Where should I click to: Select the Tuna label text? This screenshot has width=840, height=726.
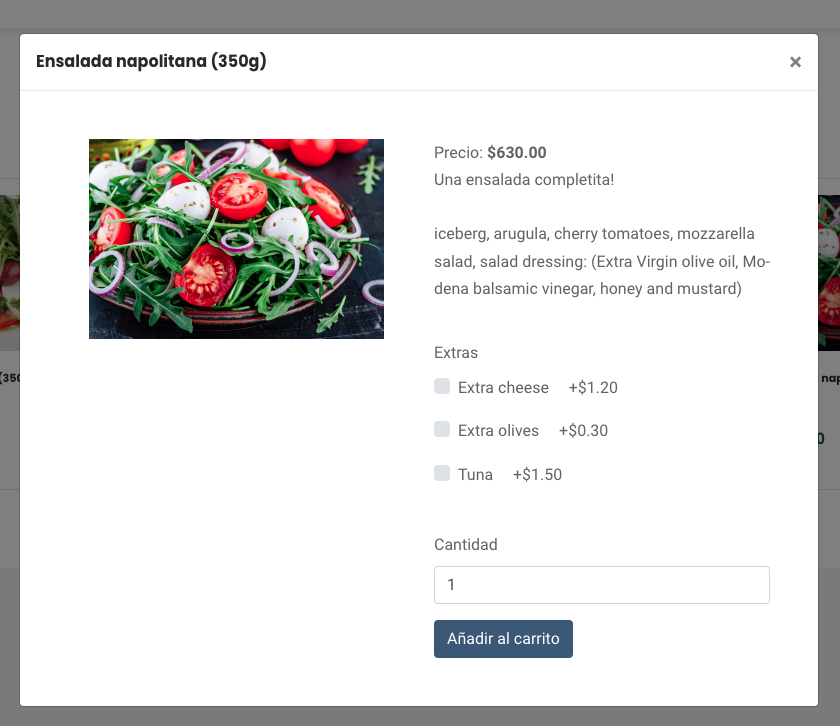[x=475, y=475]
